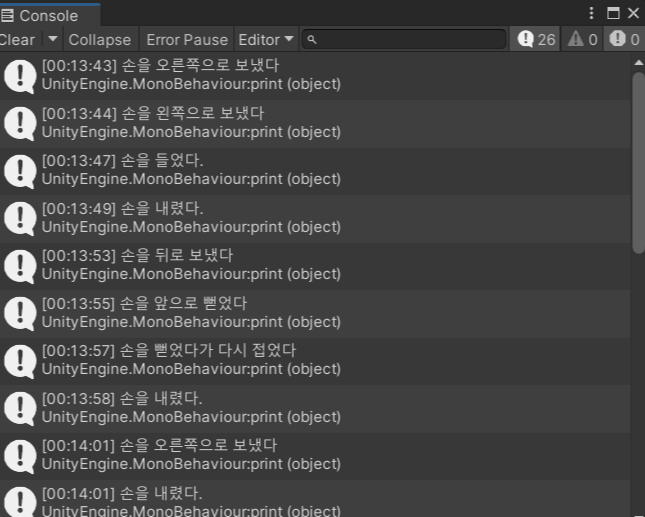Select the log entry at 00:13:44

click(x=315, y=123)
